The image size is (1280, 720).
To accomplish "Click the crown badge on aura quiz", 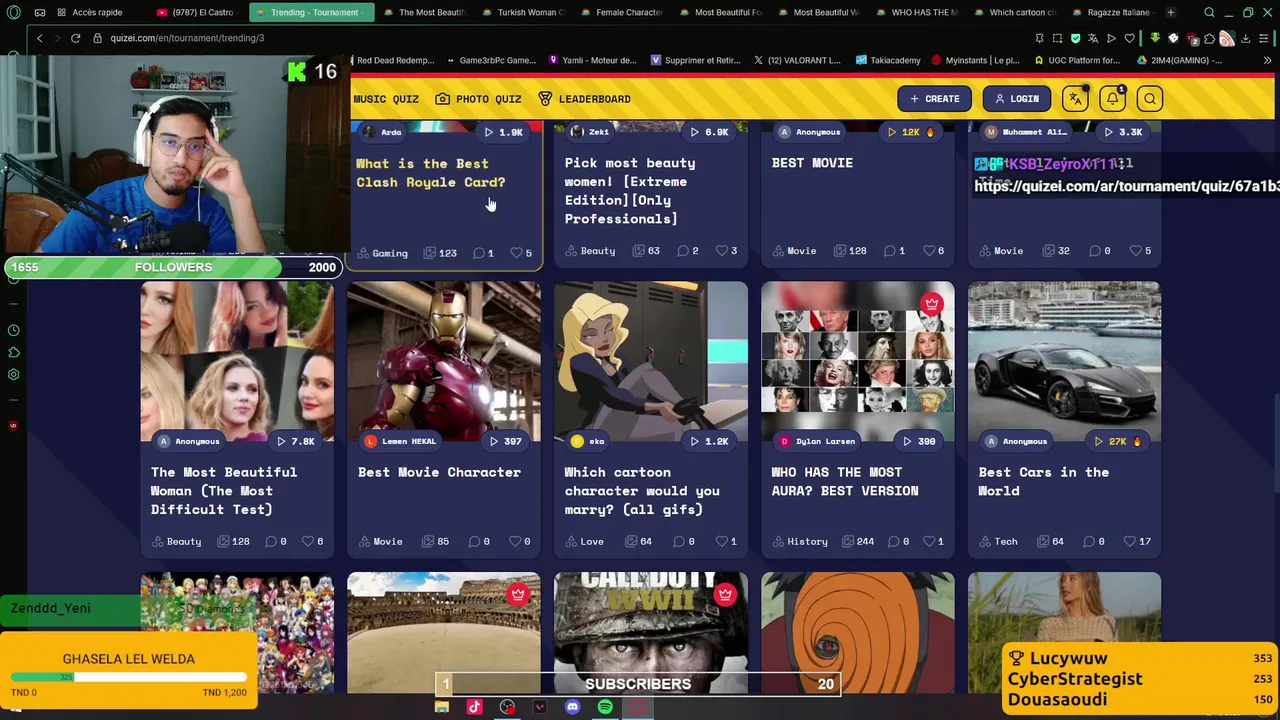I will [x=932, y=303].
